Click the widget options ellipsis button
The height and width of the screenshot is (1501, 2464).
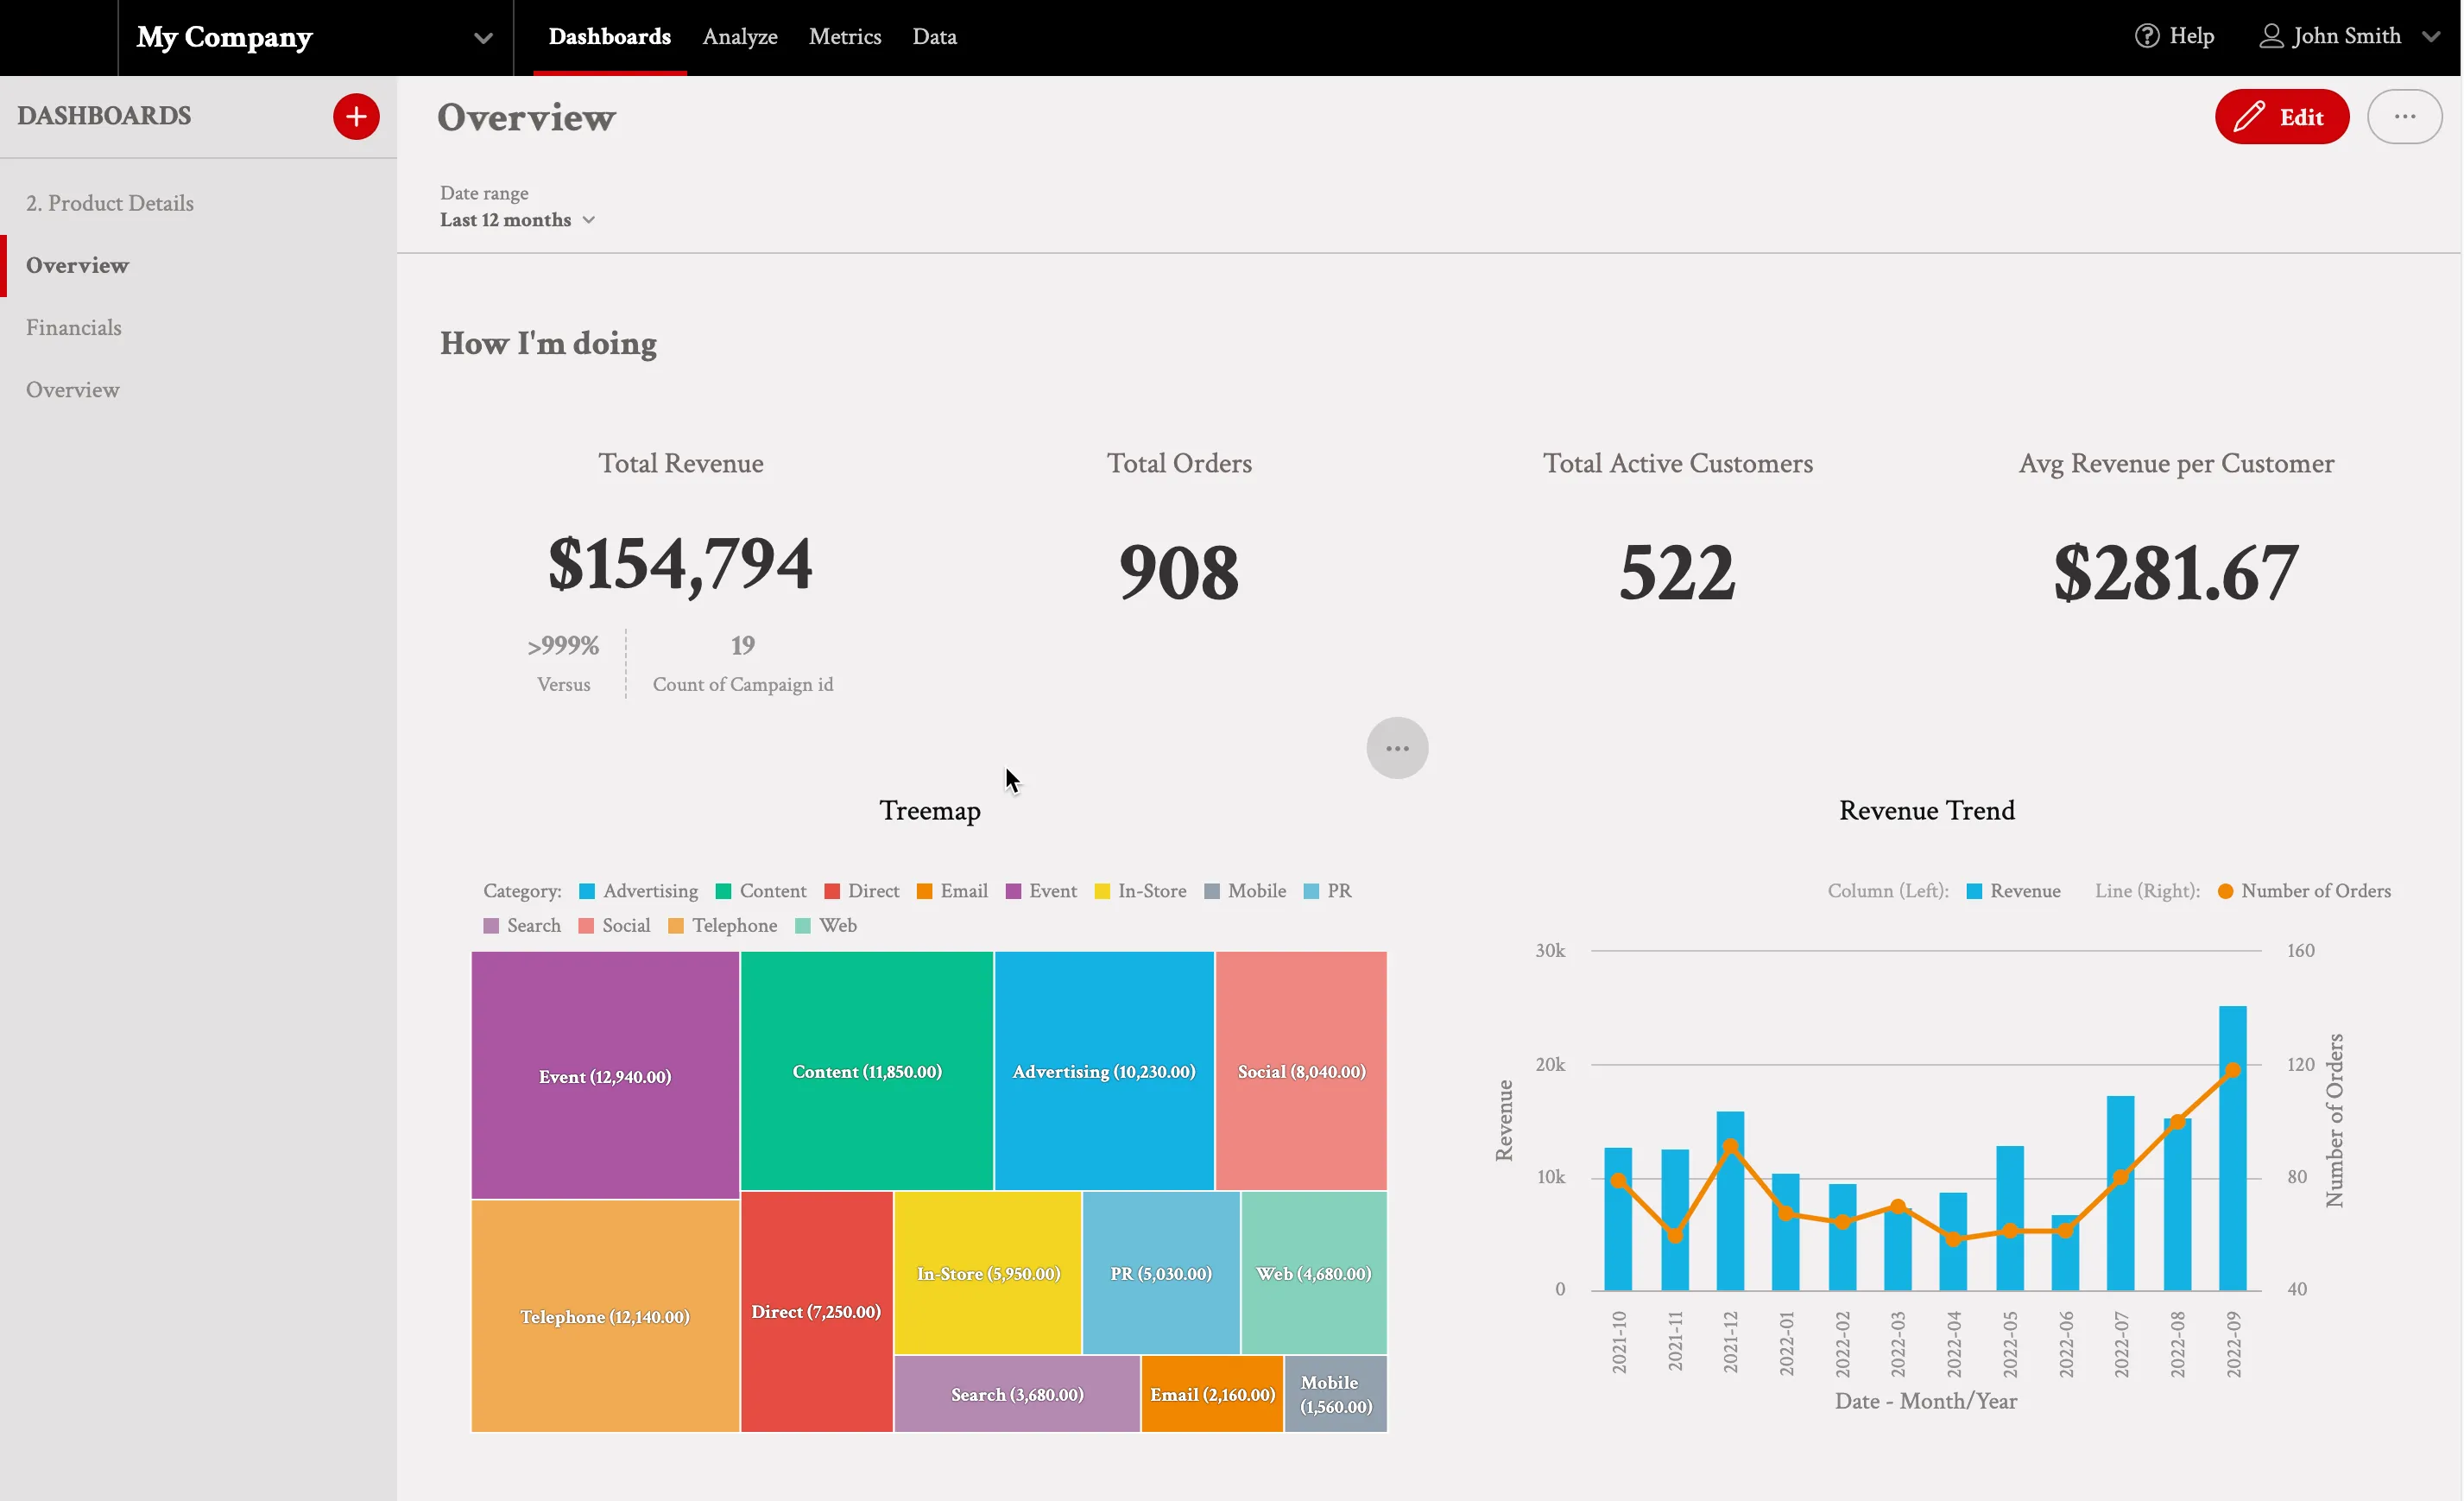[1397, 747]
